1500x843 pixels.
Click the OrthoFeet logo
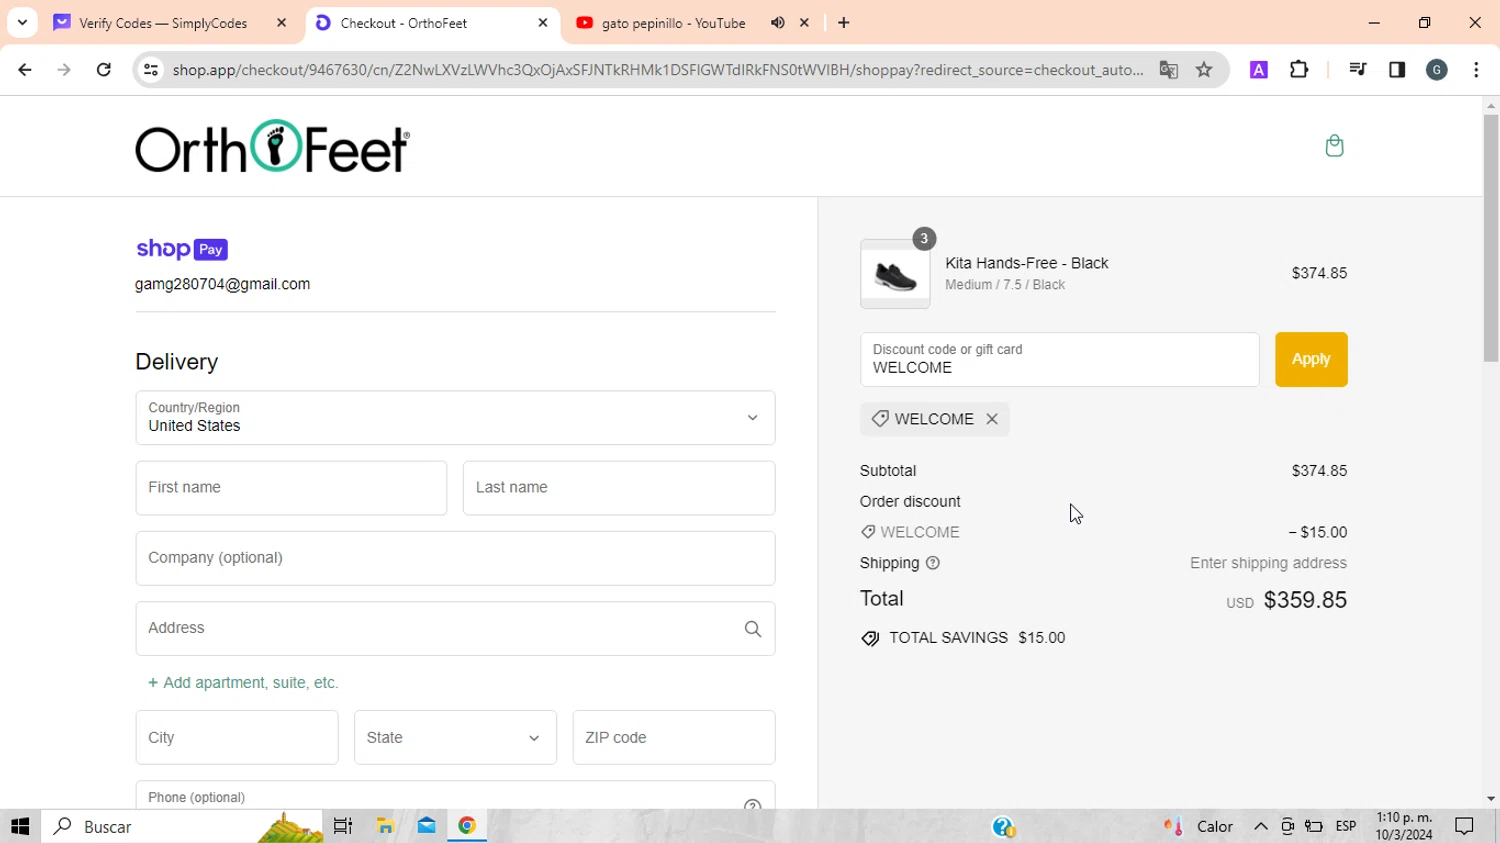coord(272,147)
